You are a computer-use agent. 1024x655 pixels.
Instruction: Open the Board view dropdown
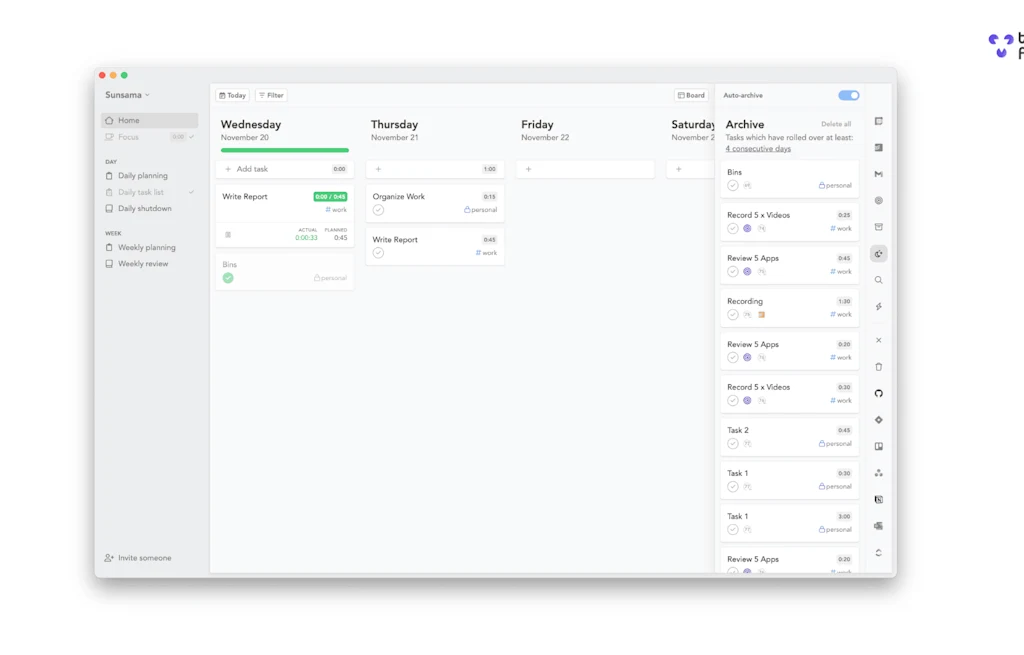tap(691, 95)
